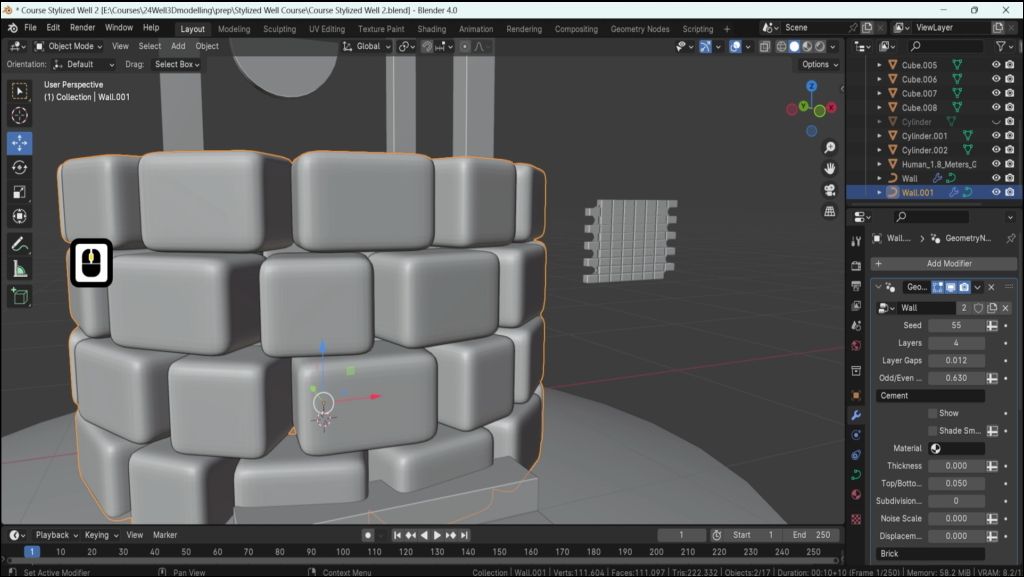This screenshot has width=1024, height=577.
Task: Open the Tool properties tab
Action: [856, 241]
